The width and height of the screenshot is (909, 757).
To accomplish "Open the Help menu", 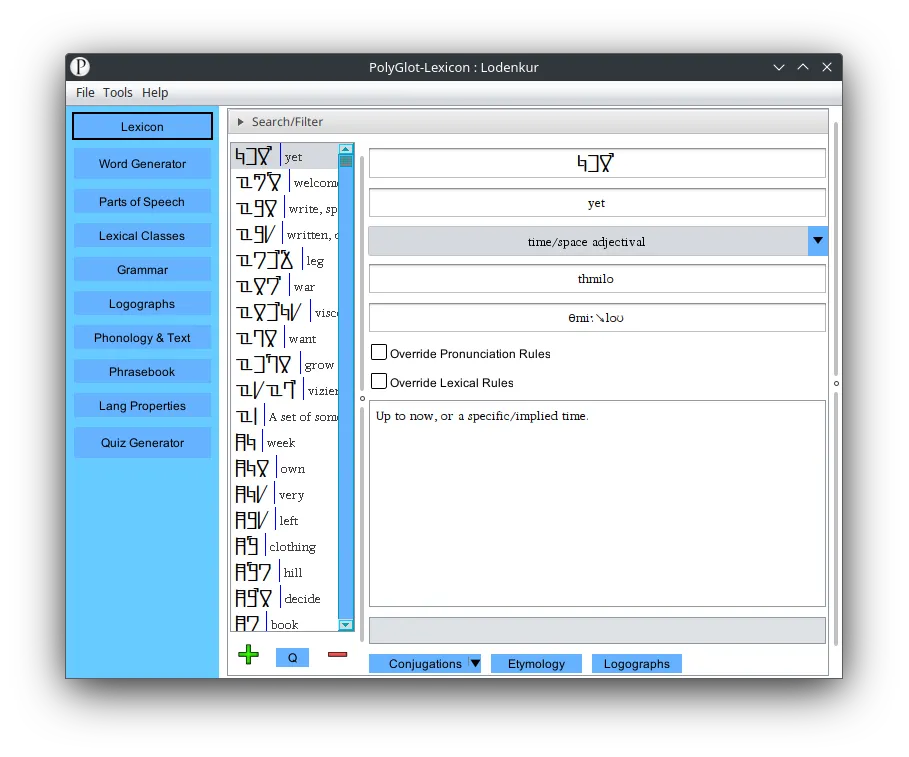I will click(x=155, y=93).
